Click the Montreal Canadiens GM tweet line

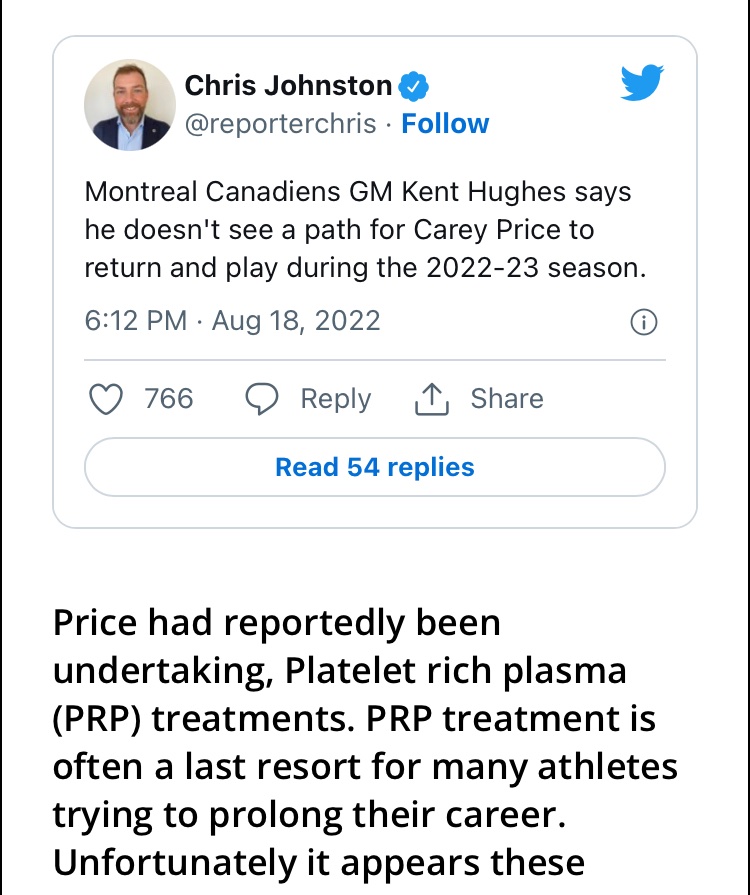(x=358, y=191)
